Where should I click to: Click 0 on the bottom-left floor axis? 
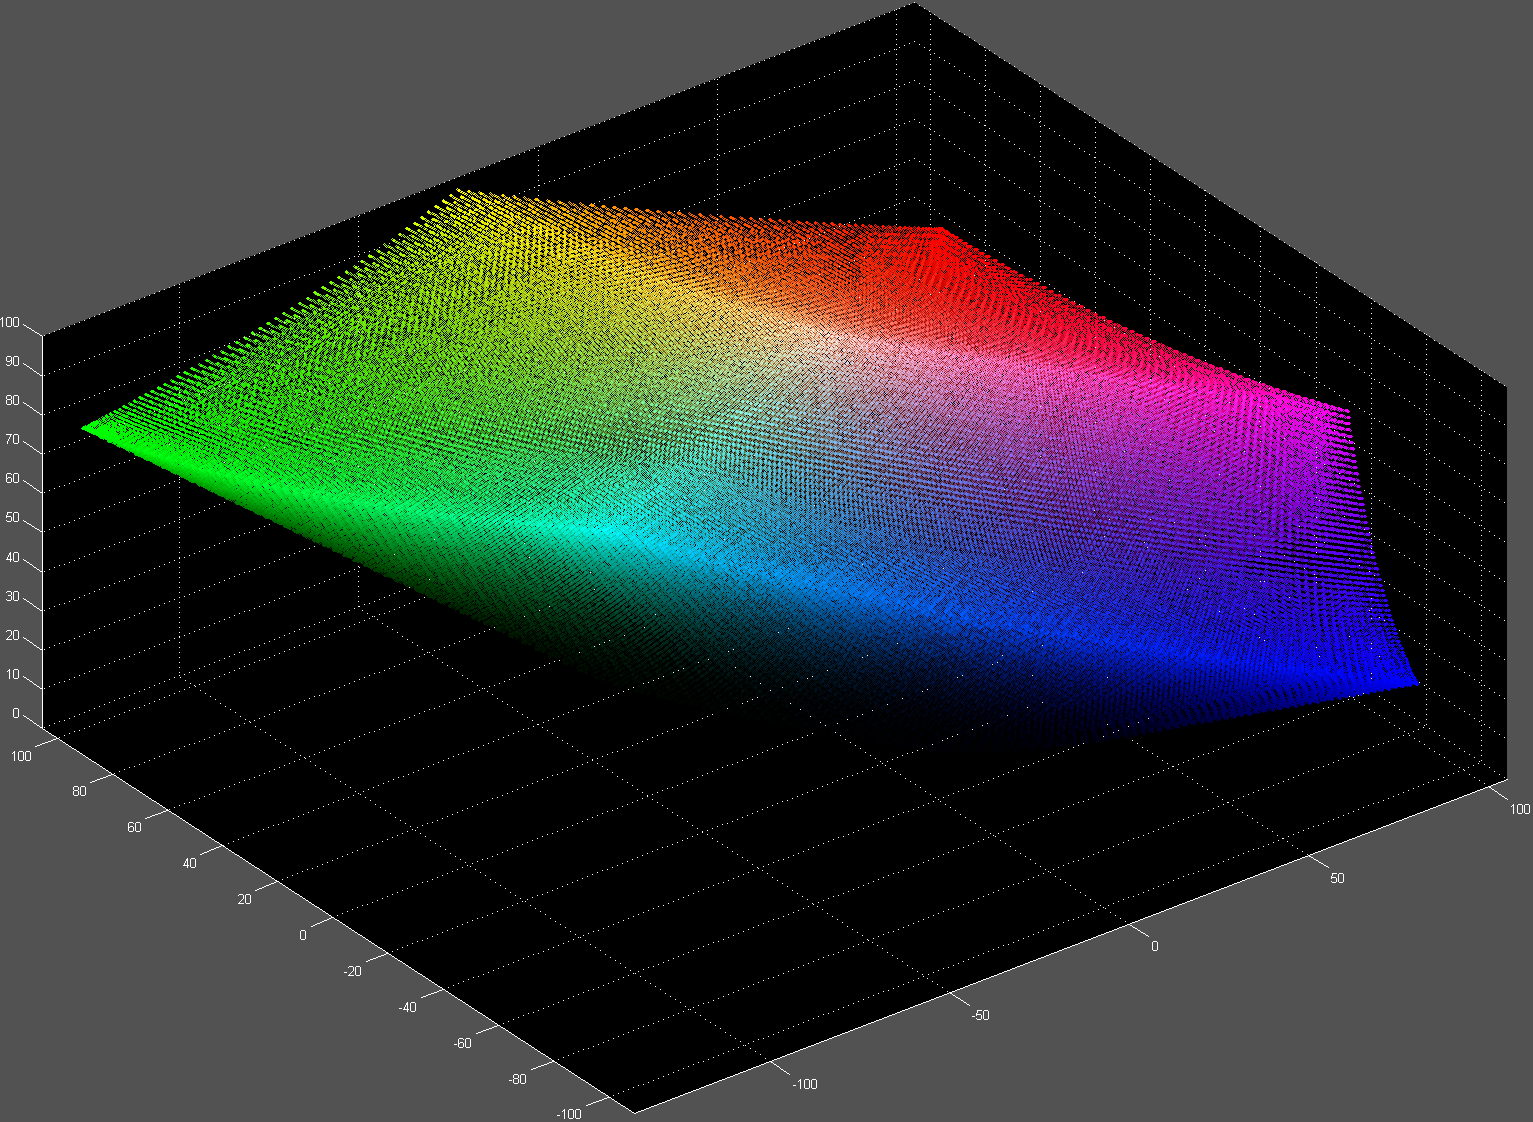[x=303, y=936]
